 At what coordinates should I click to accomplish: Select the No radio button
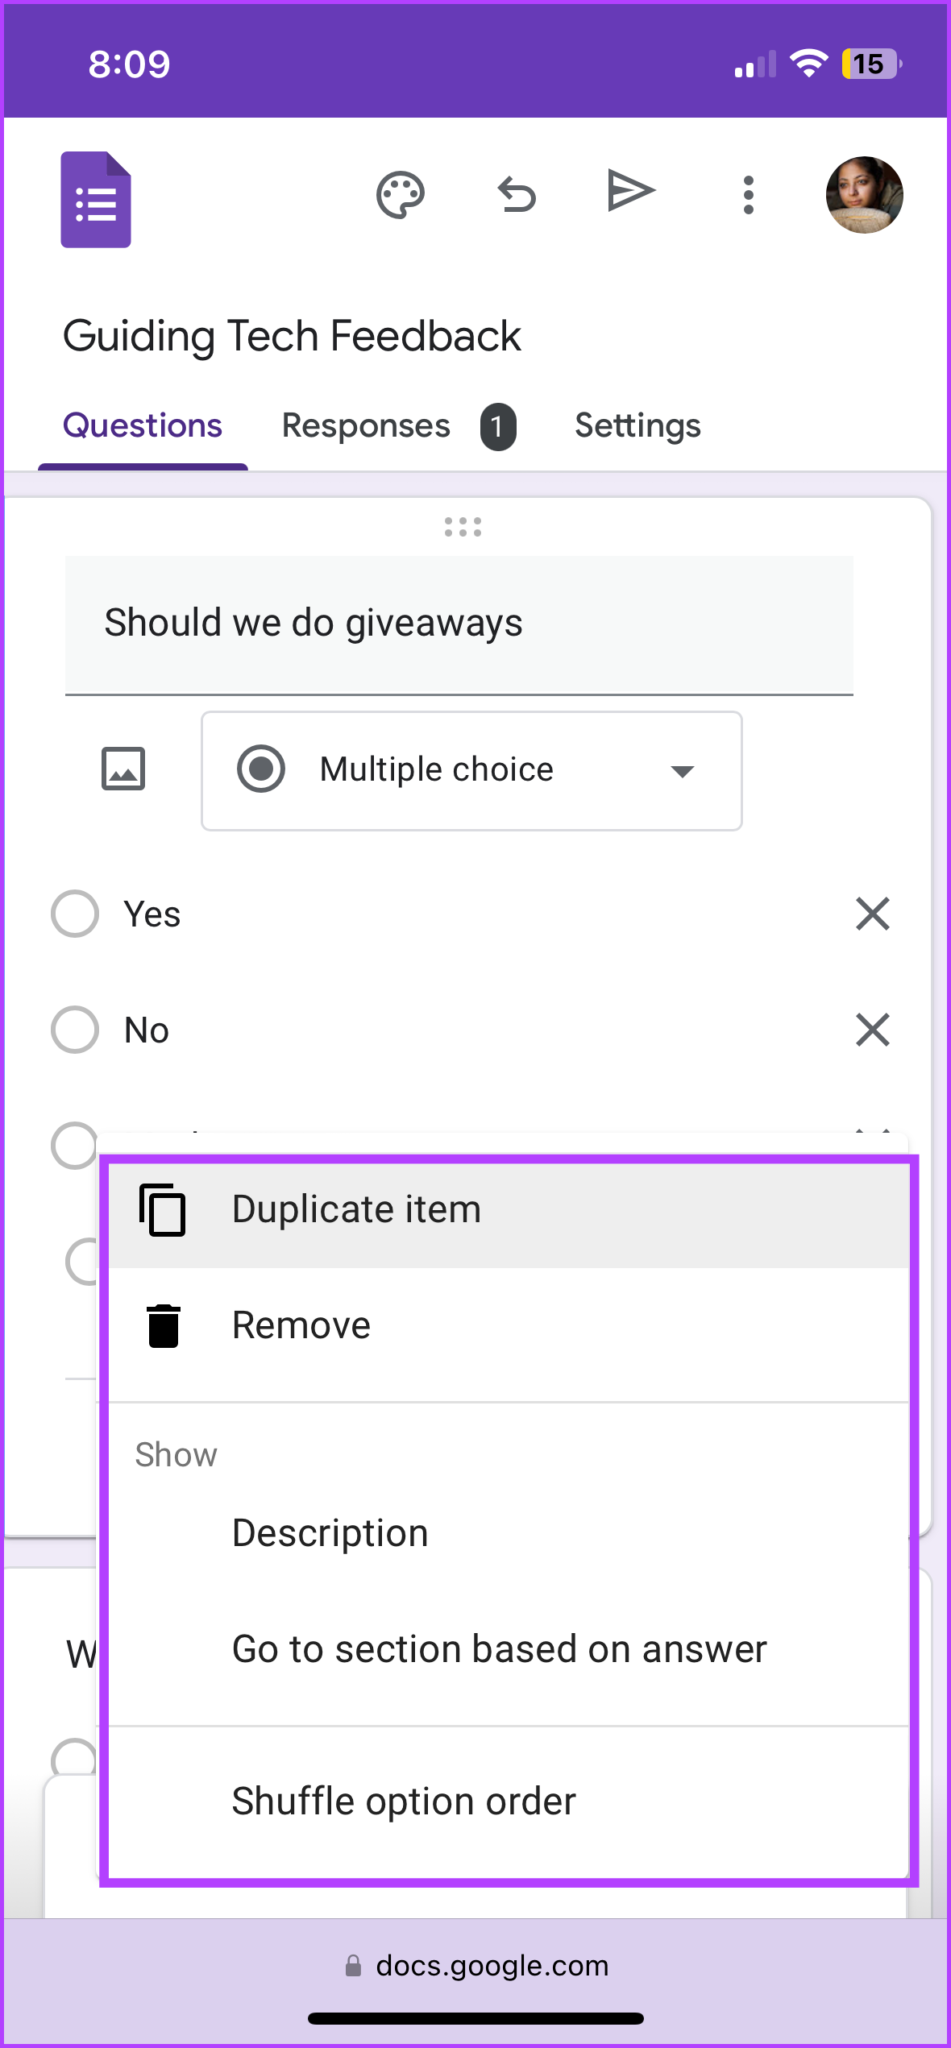73,1029
